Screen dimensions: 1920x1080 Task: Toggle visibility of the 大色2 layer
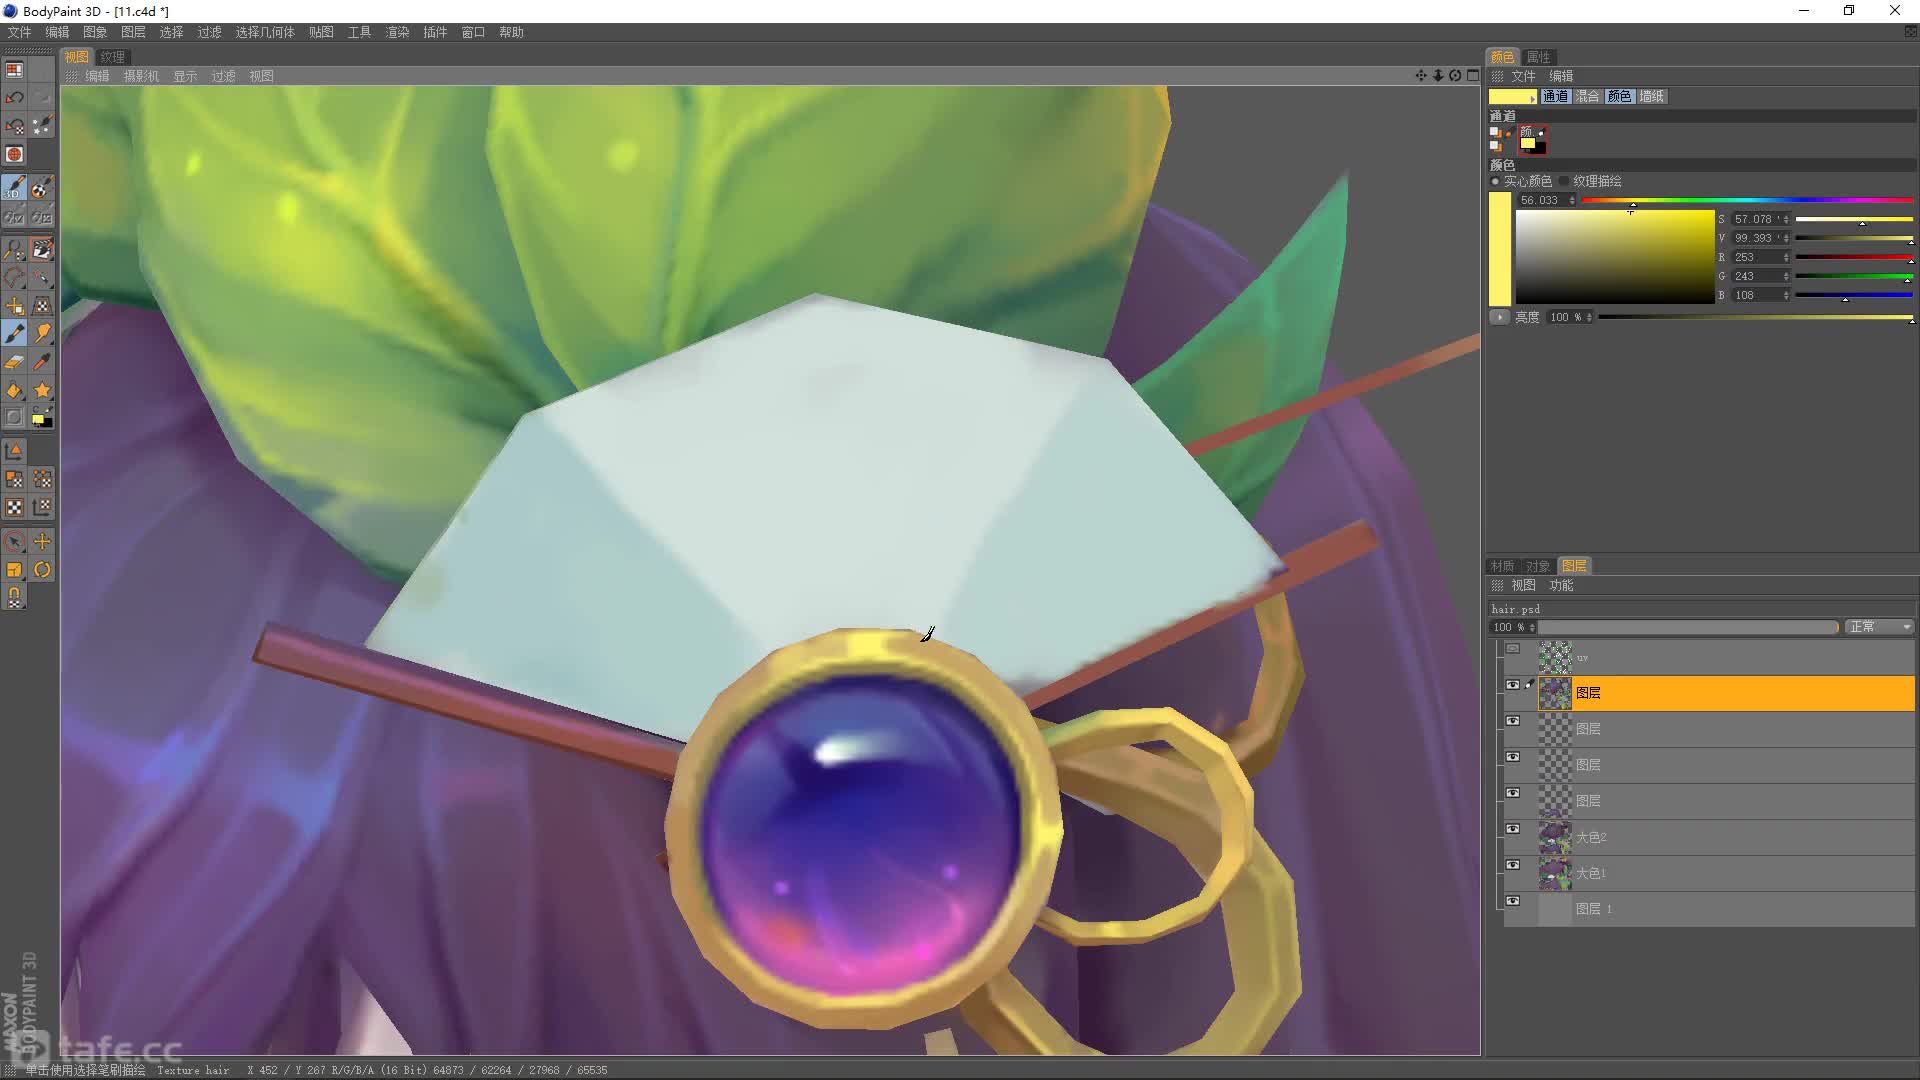pyautogui.click(x=1513, y=829)
